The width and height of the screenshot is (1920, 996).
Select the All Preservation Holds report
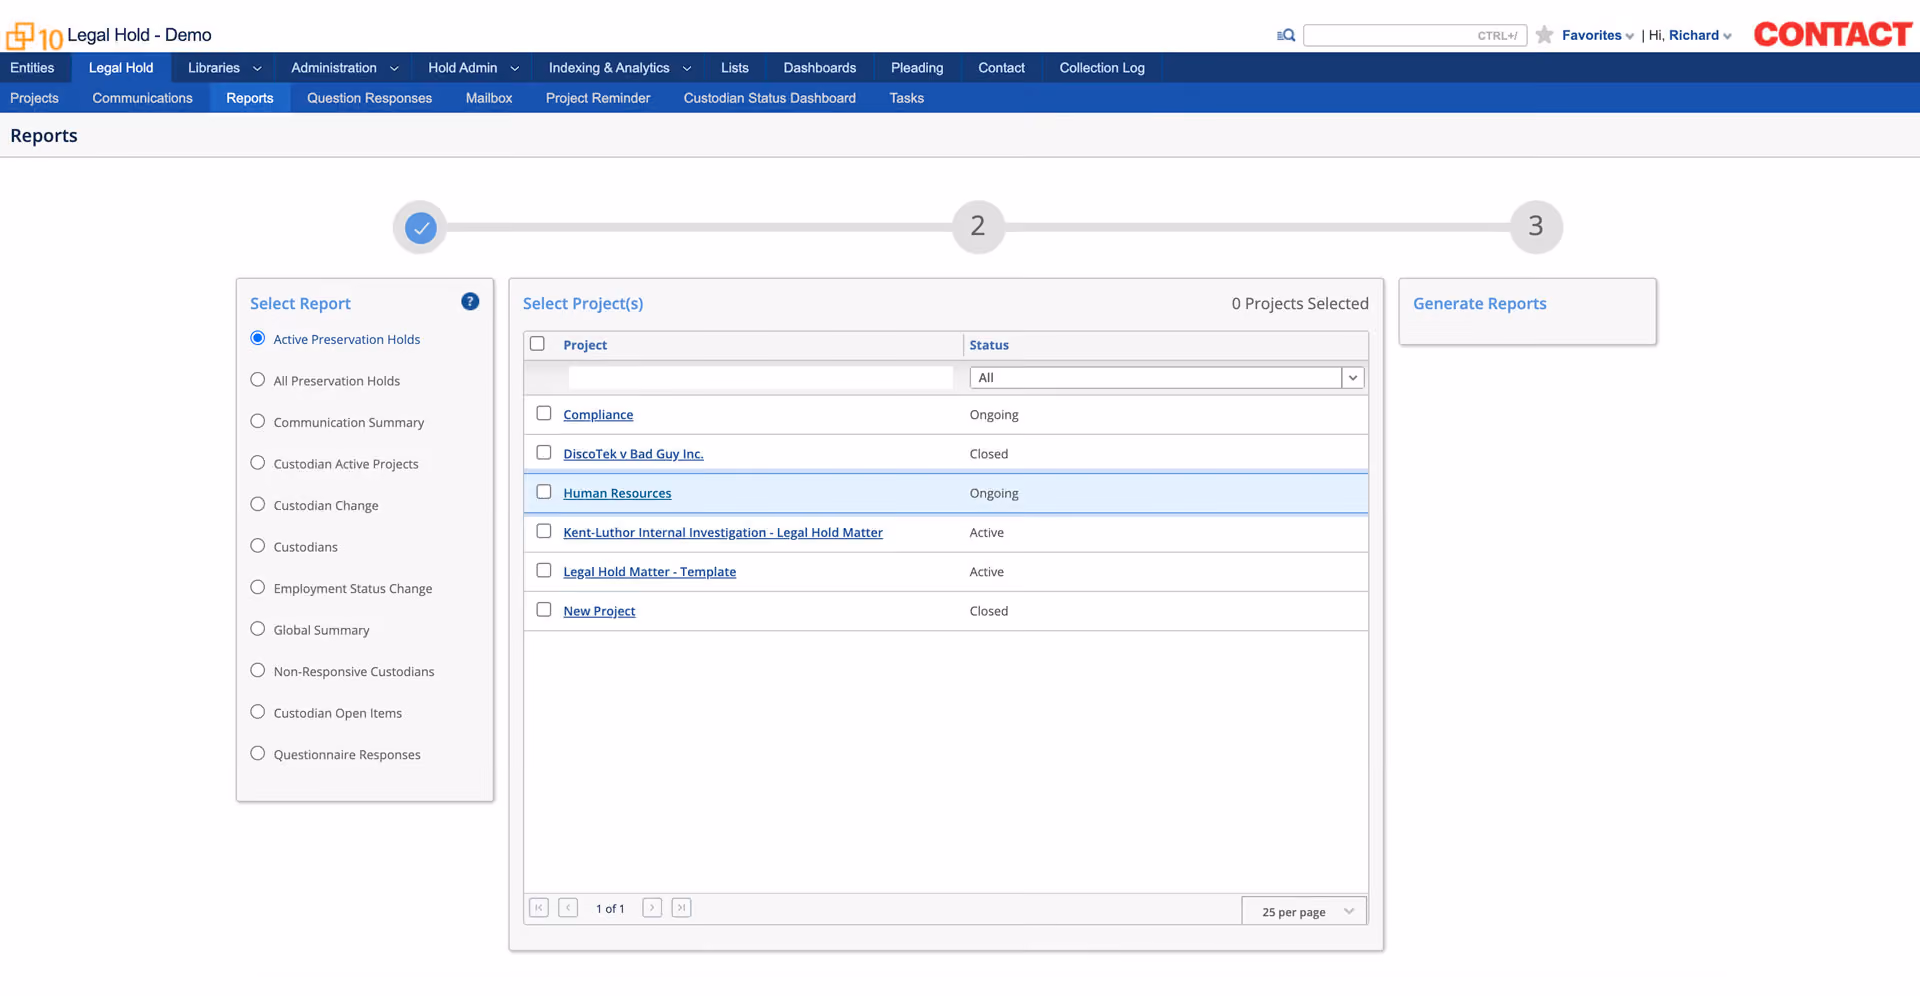pyautogui.click(x=258, y=380)
